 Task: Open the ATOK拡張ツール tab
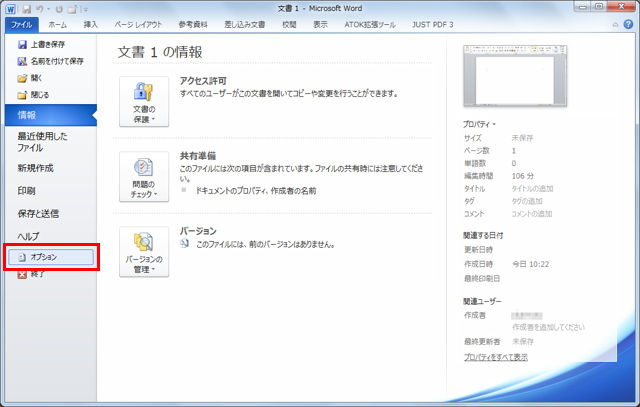[x=370, y=24]
